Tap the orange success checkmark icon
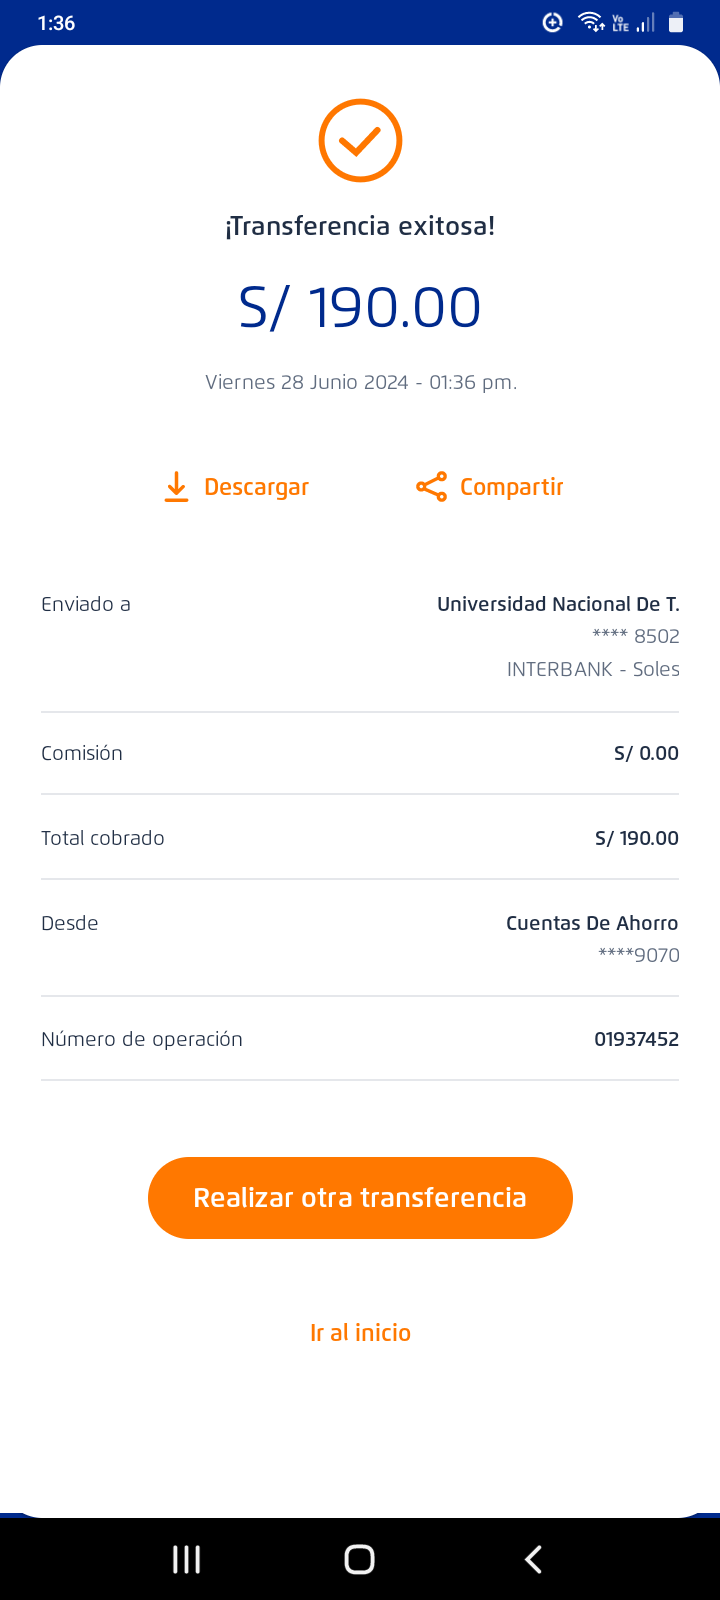This screenshot has height=1600, width=720. [360, 141]
